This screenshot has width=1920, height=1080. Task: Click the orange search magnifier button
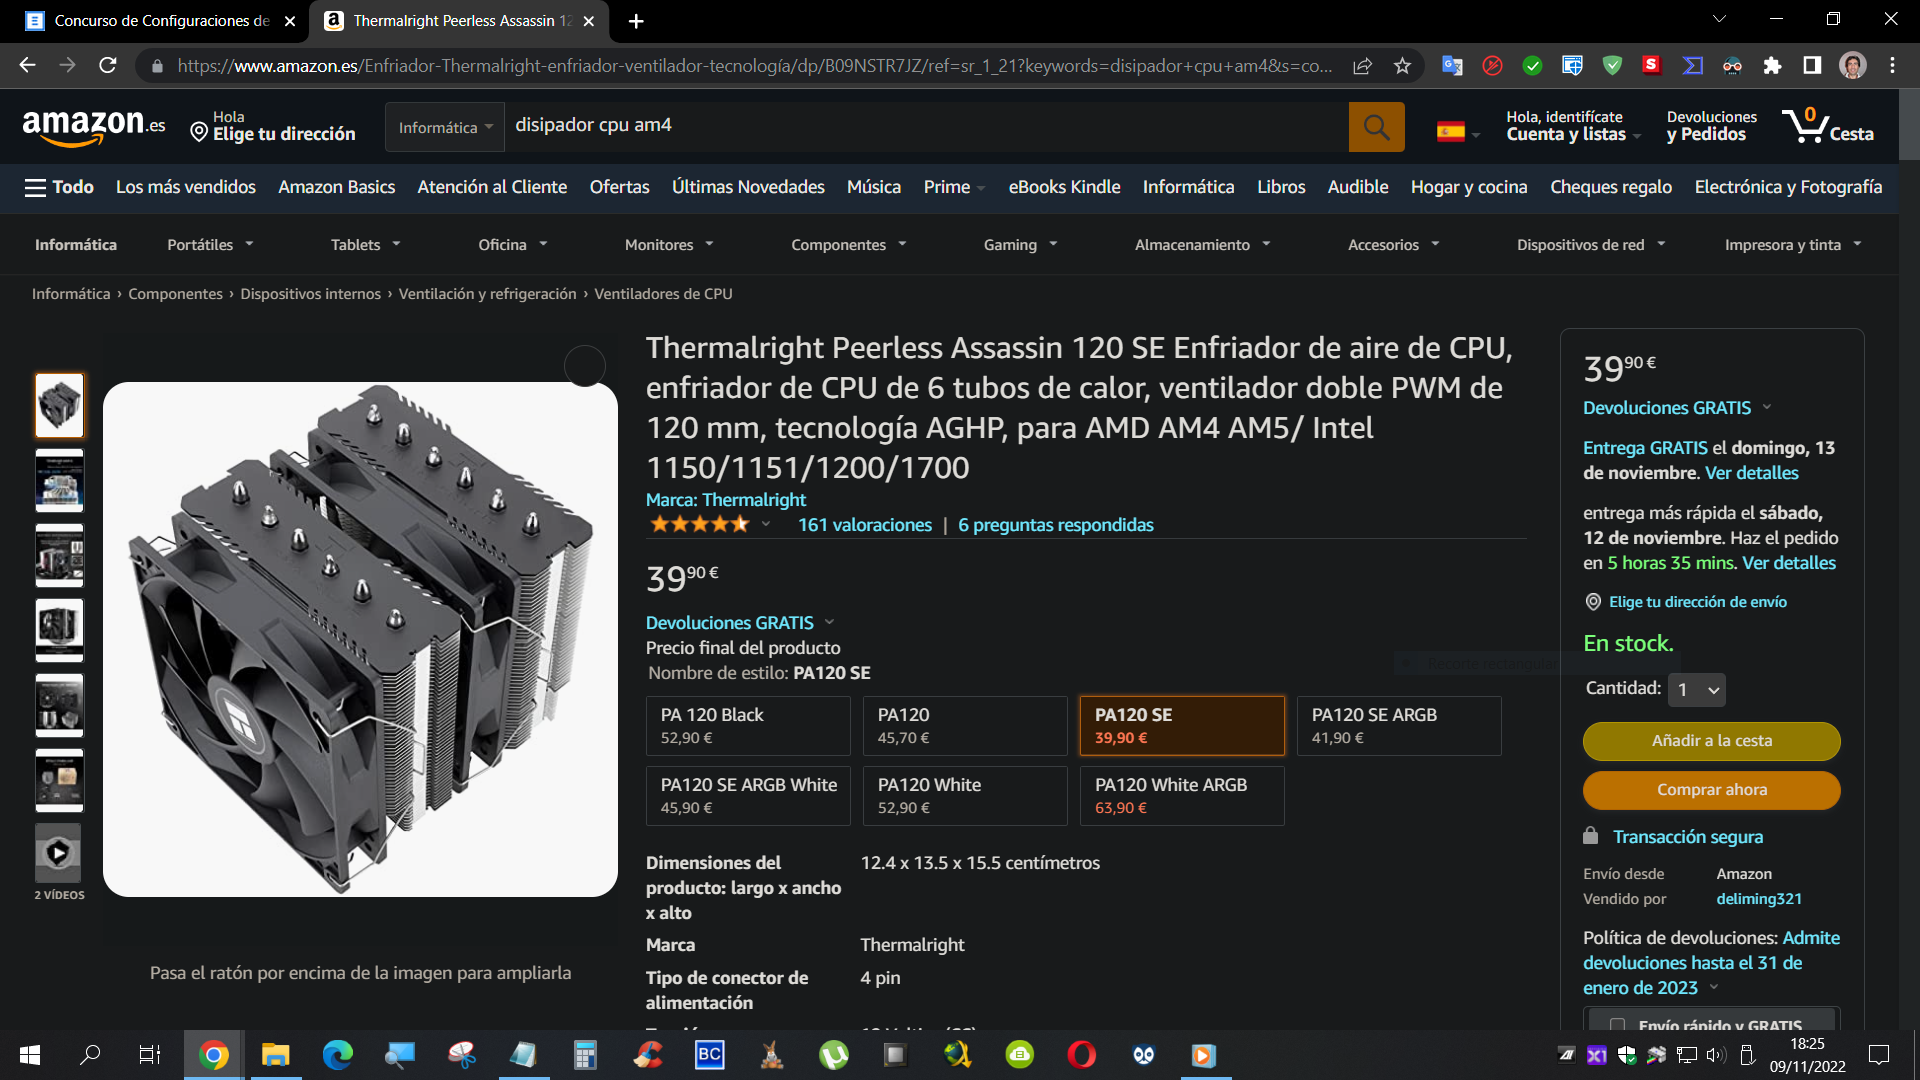click(x=1376, y=127)
